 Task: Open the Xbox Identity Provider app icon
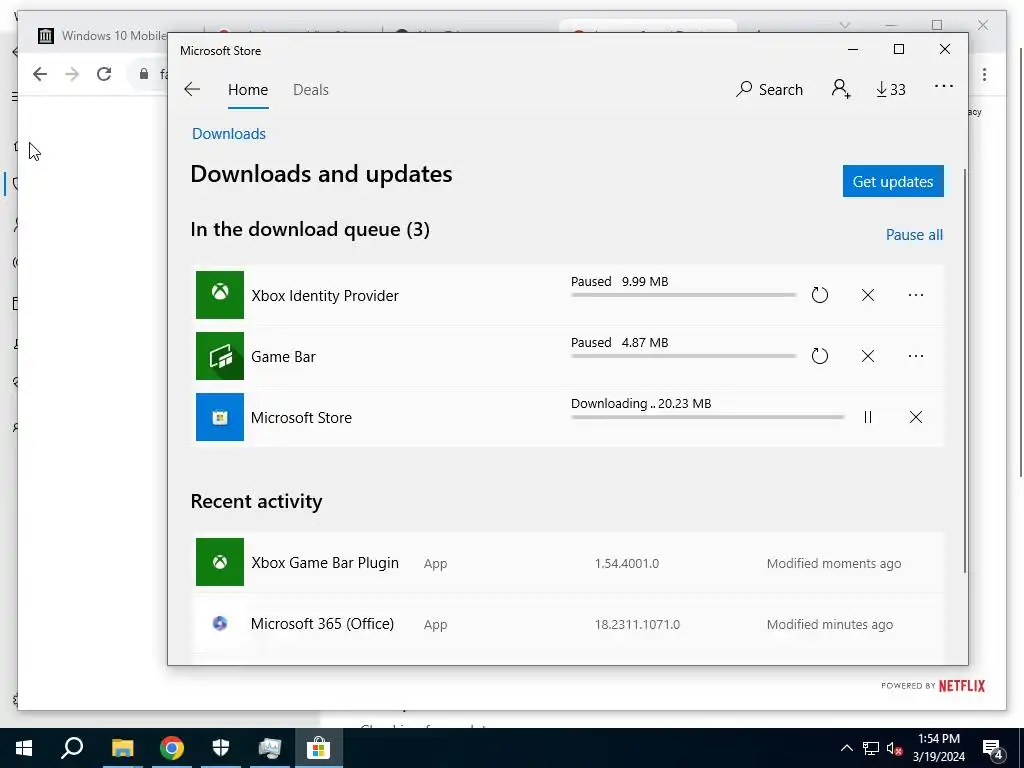point(220,295)
